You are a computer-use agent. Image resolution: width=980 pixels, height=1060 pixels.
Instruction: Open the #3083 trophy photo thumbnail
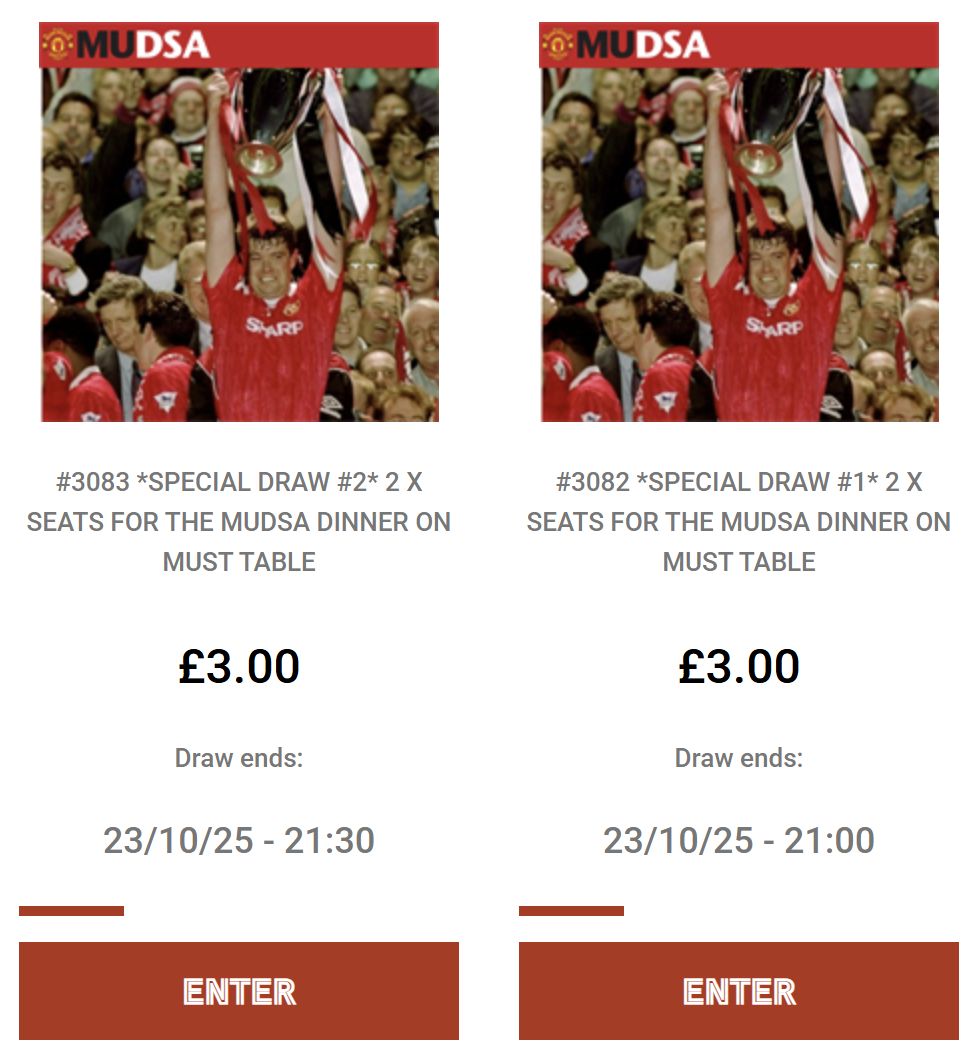click(239, 222)
